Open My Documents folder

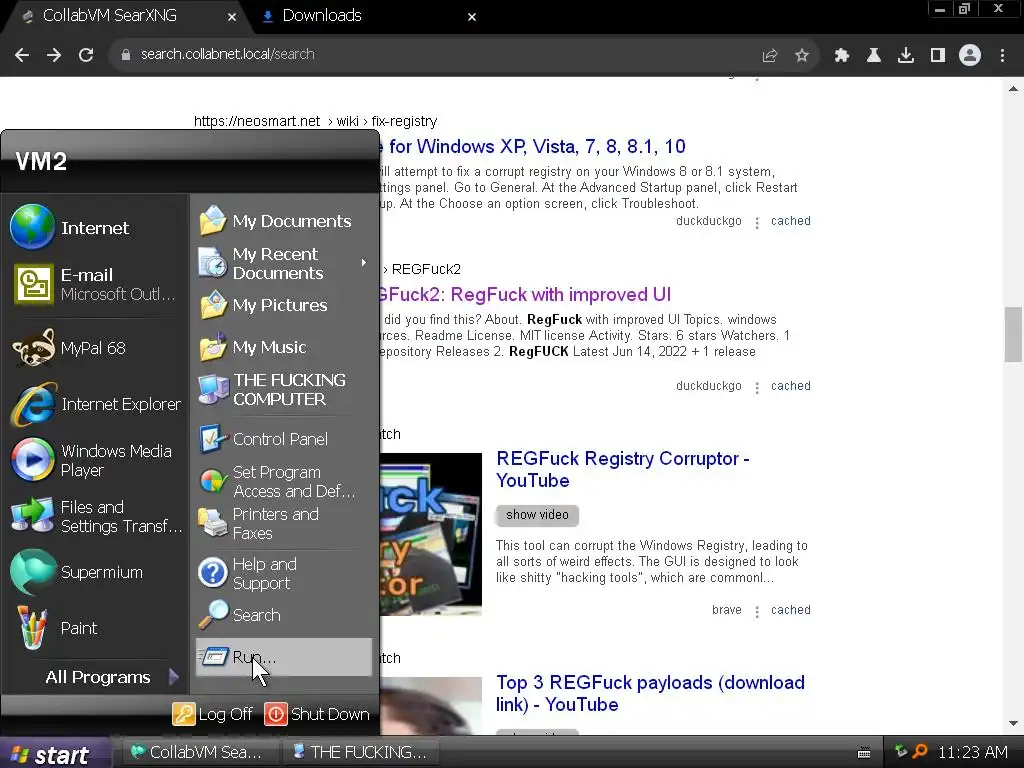283,221
